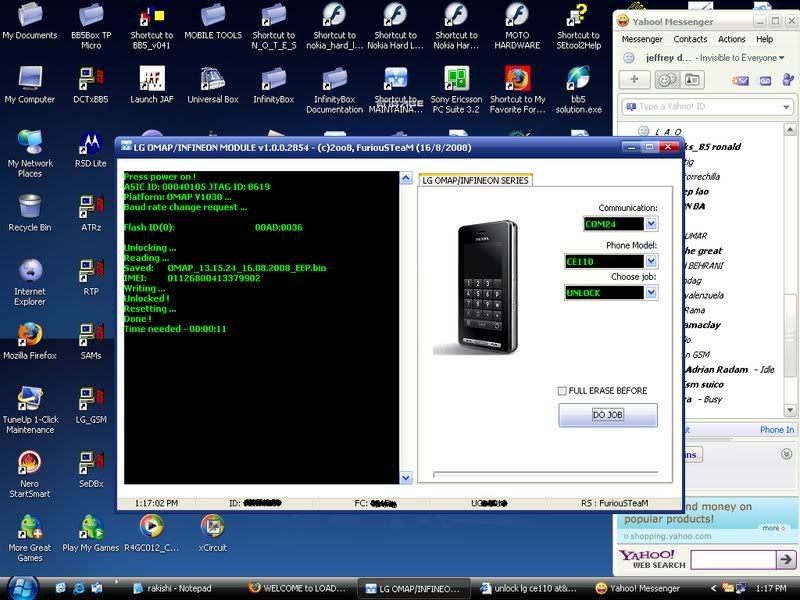Click the taskbar clock showing 1:17 PM
The width and height of the screenshot is (800, 600).
pyautogui.click(x=771, y=588)
